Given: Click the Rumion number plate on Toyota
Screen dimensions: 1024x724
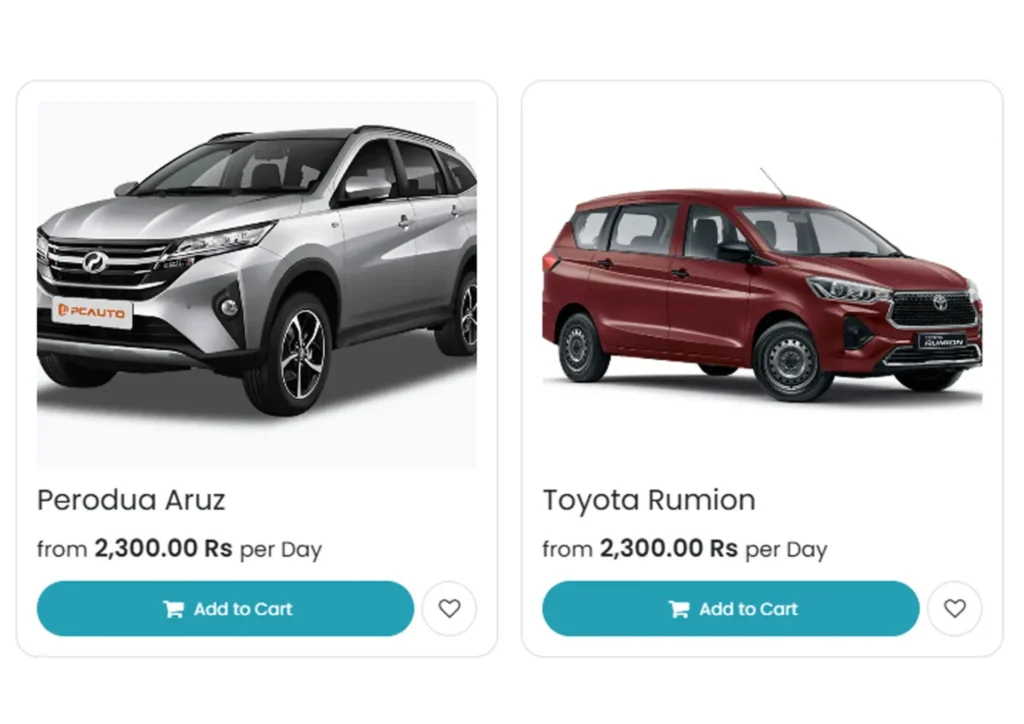Looking at the screenshot, I should 944,341.
